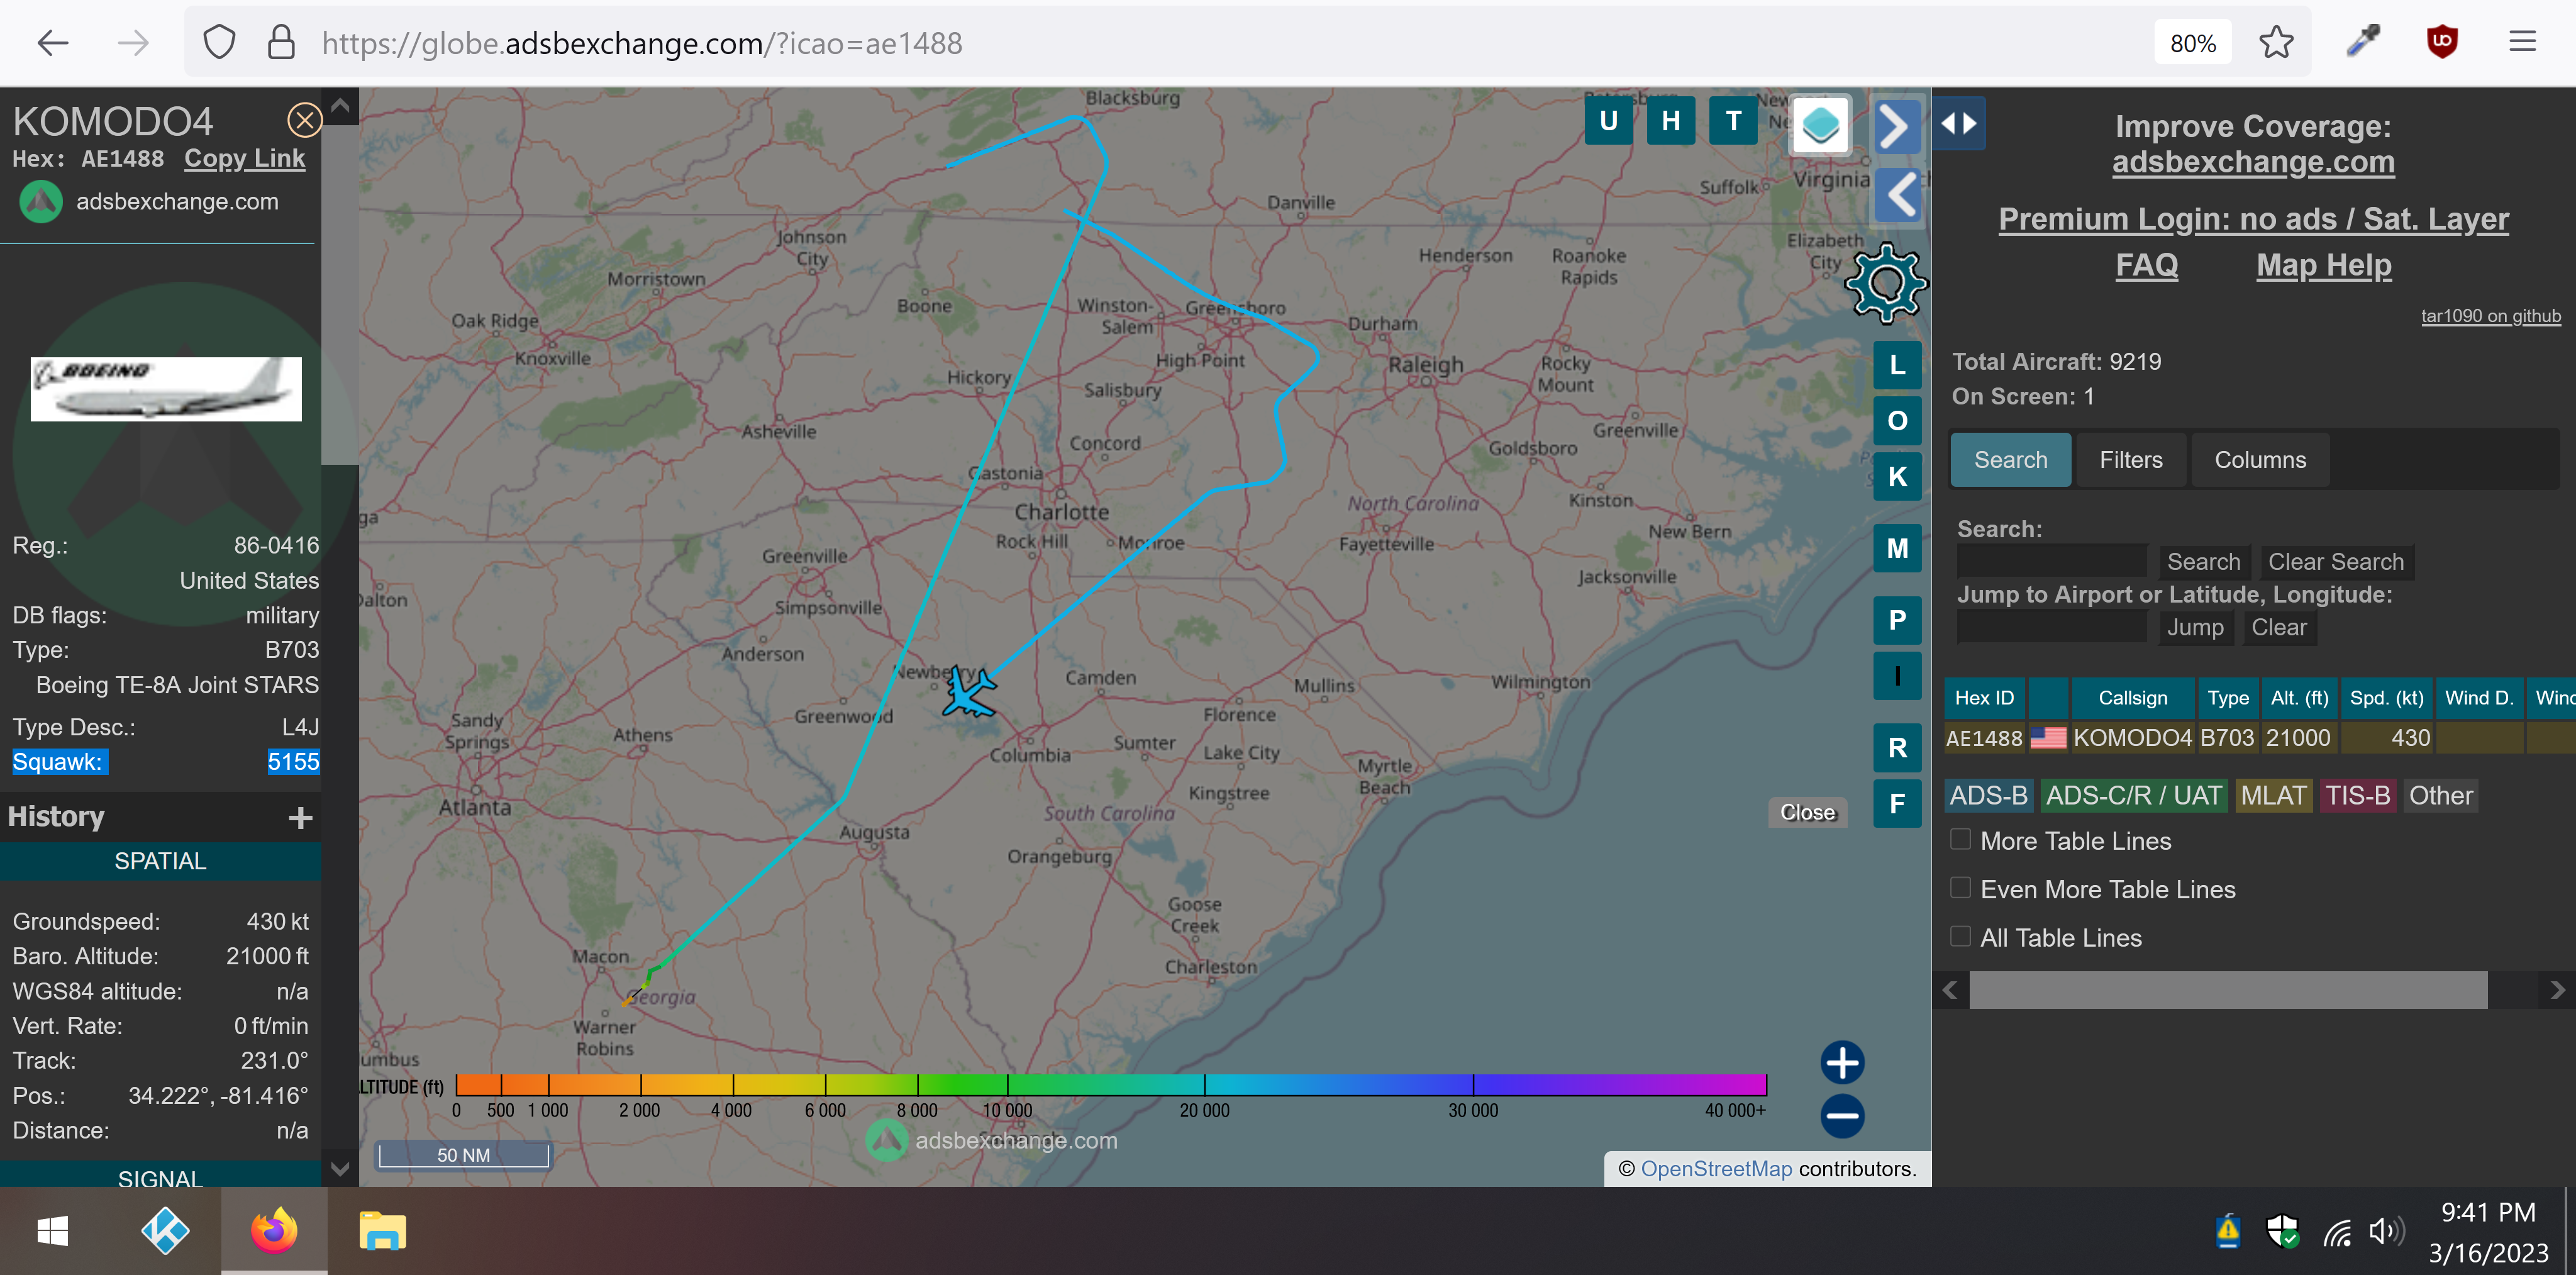Viewport: 2576px width, 1275px height.
Task: Click the Close button on the map
Action: pos(1807,813)
